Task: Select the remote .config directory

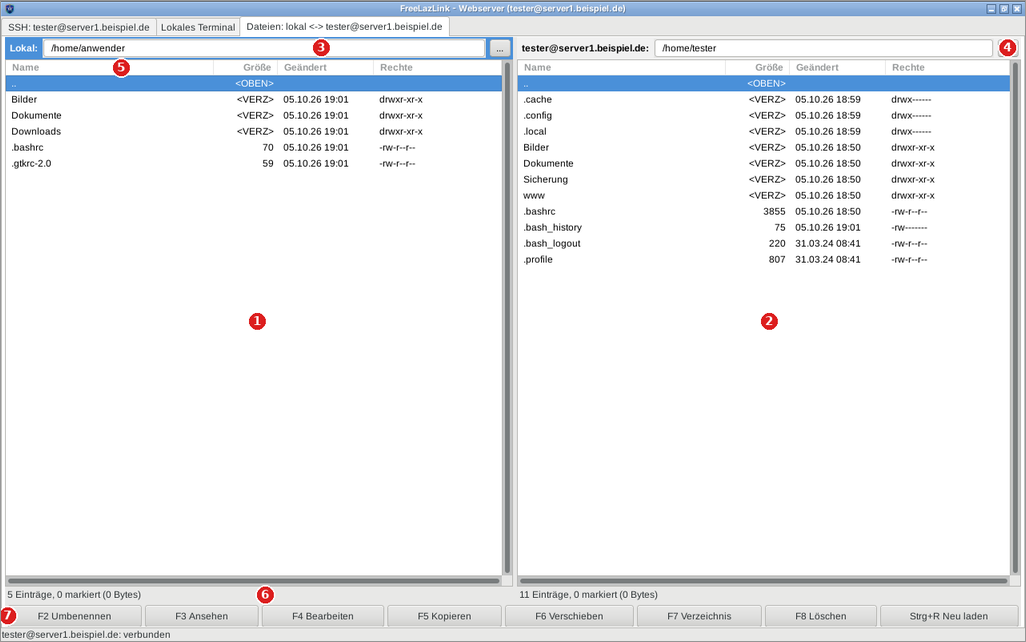Action: click(x=764, y=115)
